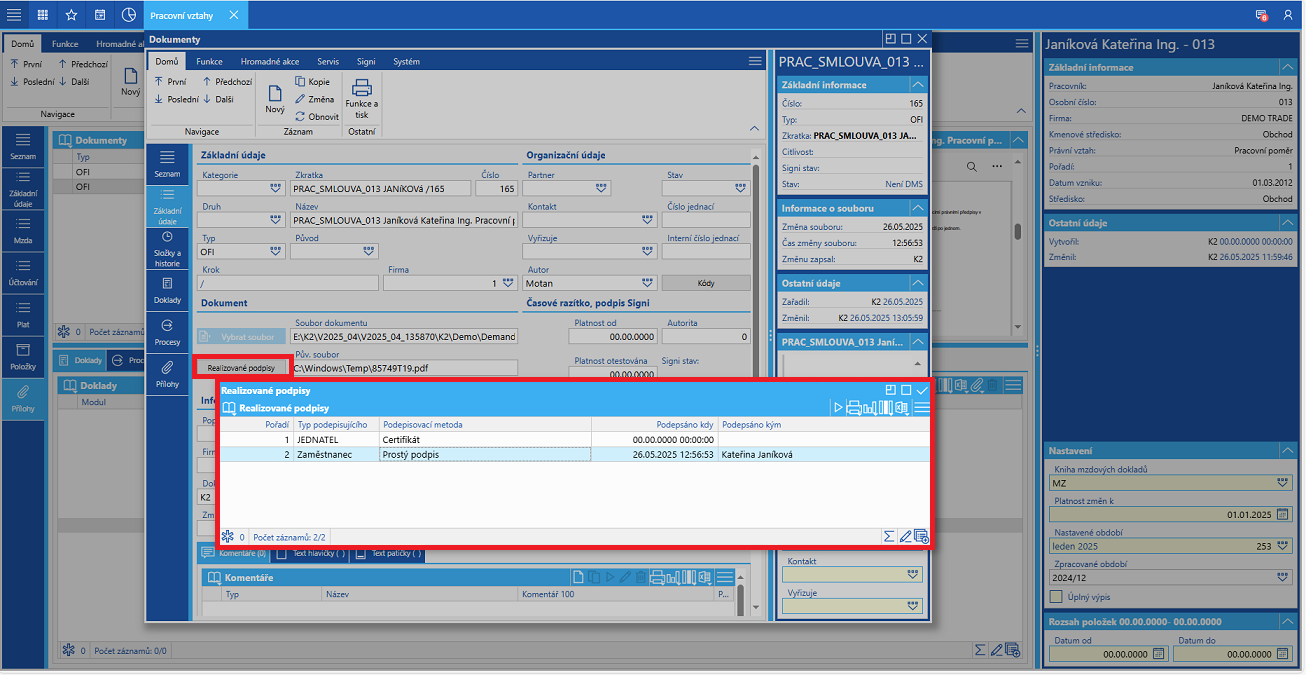
Task: Open Položky in main window sidebar
Action: (x=23, y=358)
